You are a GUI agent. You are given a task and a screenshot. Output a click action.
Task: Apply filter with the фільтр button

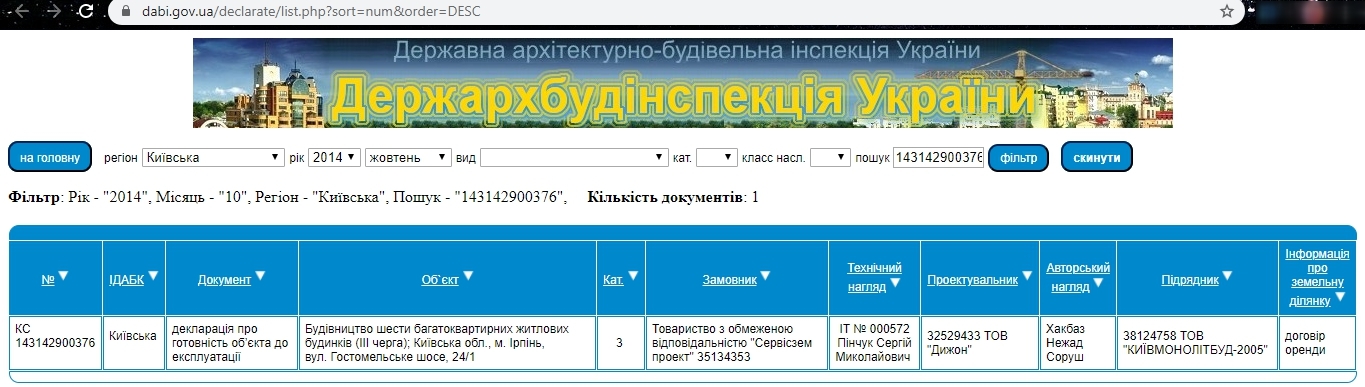click(x=1018, y=158)
